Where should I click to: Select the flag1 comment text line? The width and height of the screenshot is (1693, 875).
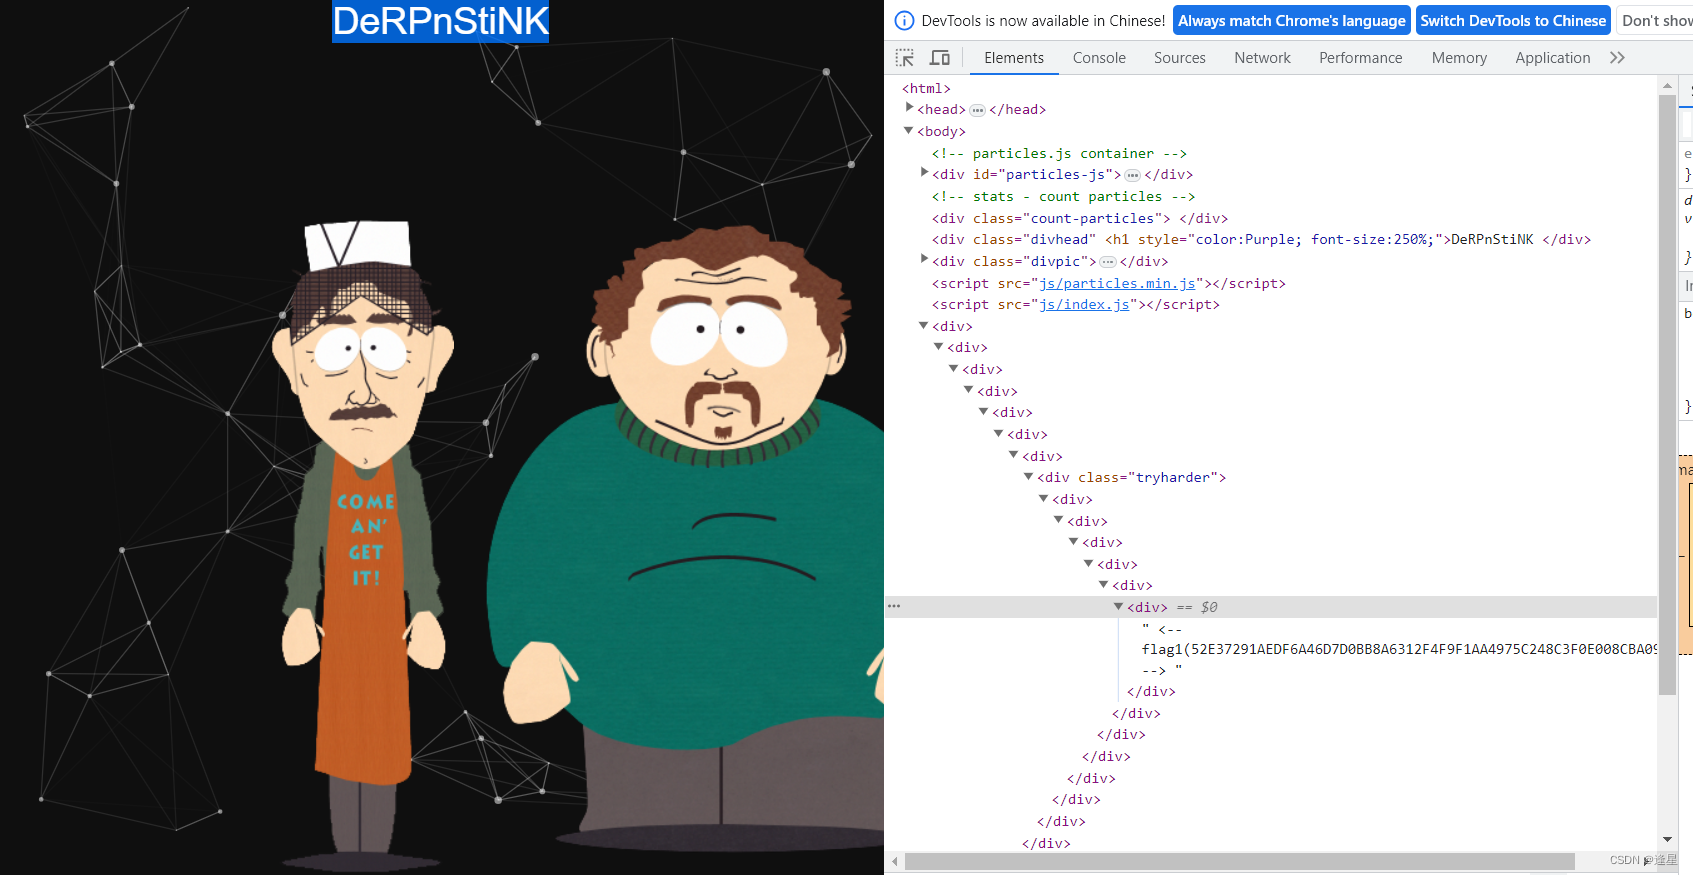point(1399,650)
